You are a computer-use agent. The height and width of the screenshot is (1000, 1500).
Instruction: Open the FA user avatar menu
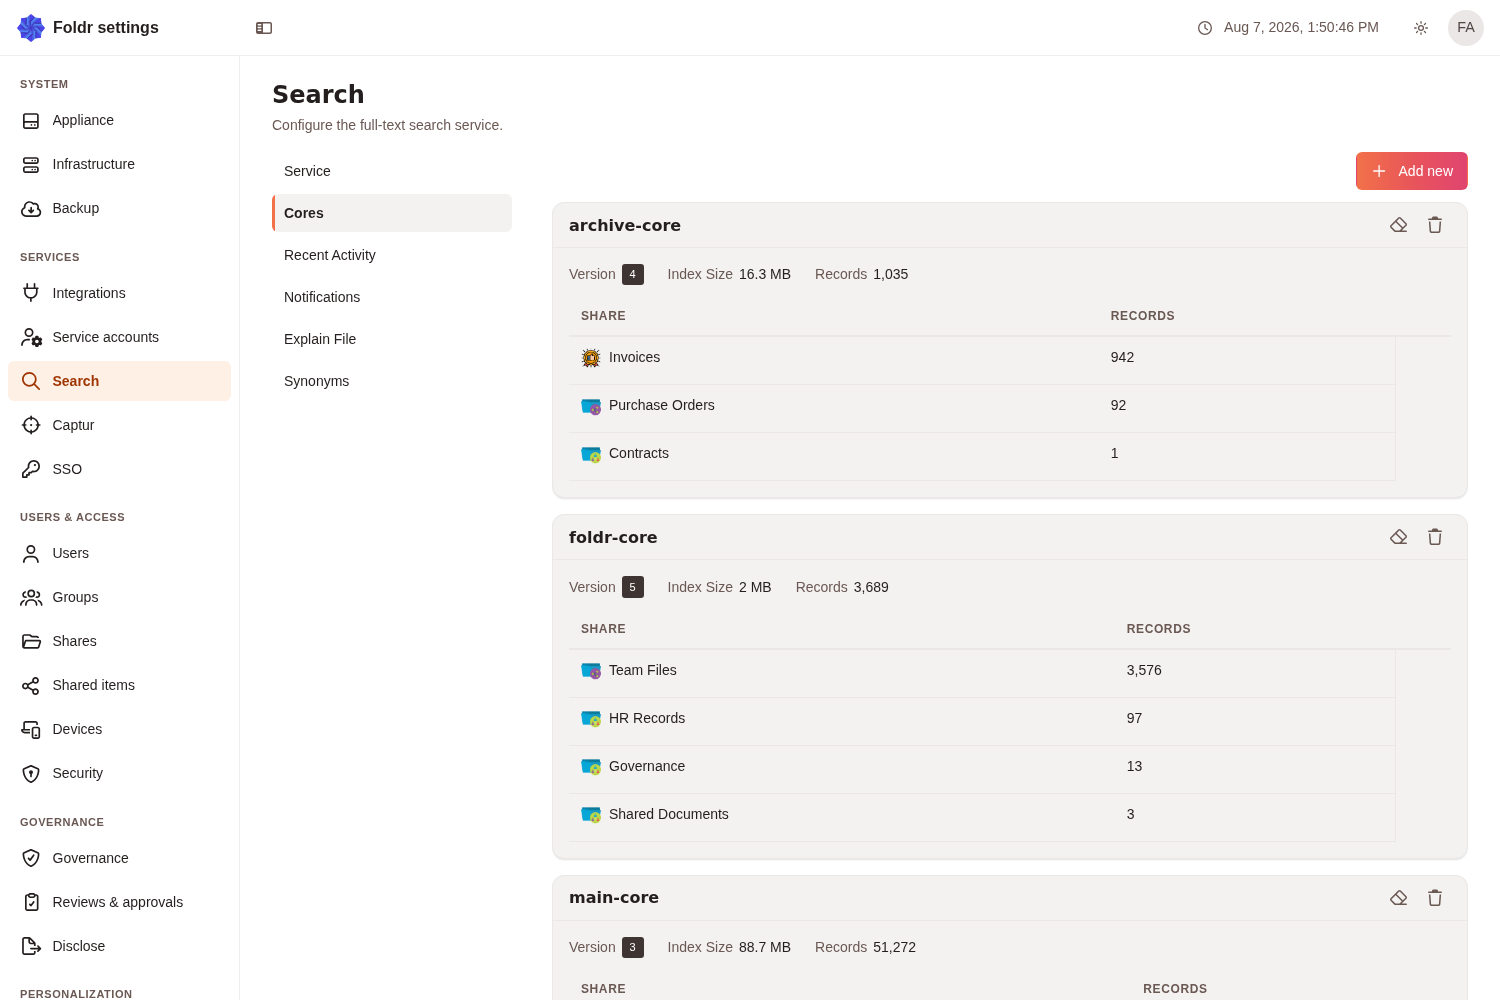[1466, 28]
